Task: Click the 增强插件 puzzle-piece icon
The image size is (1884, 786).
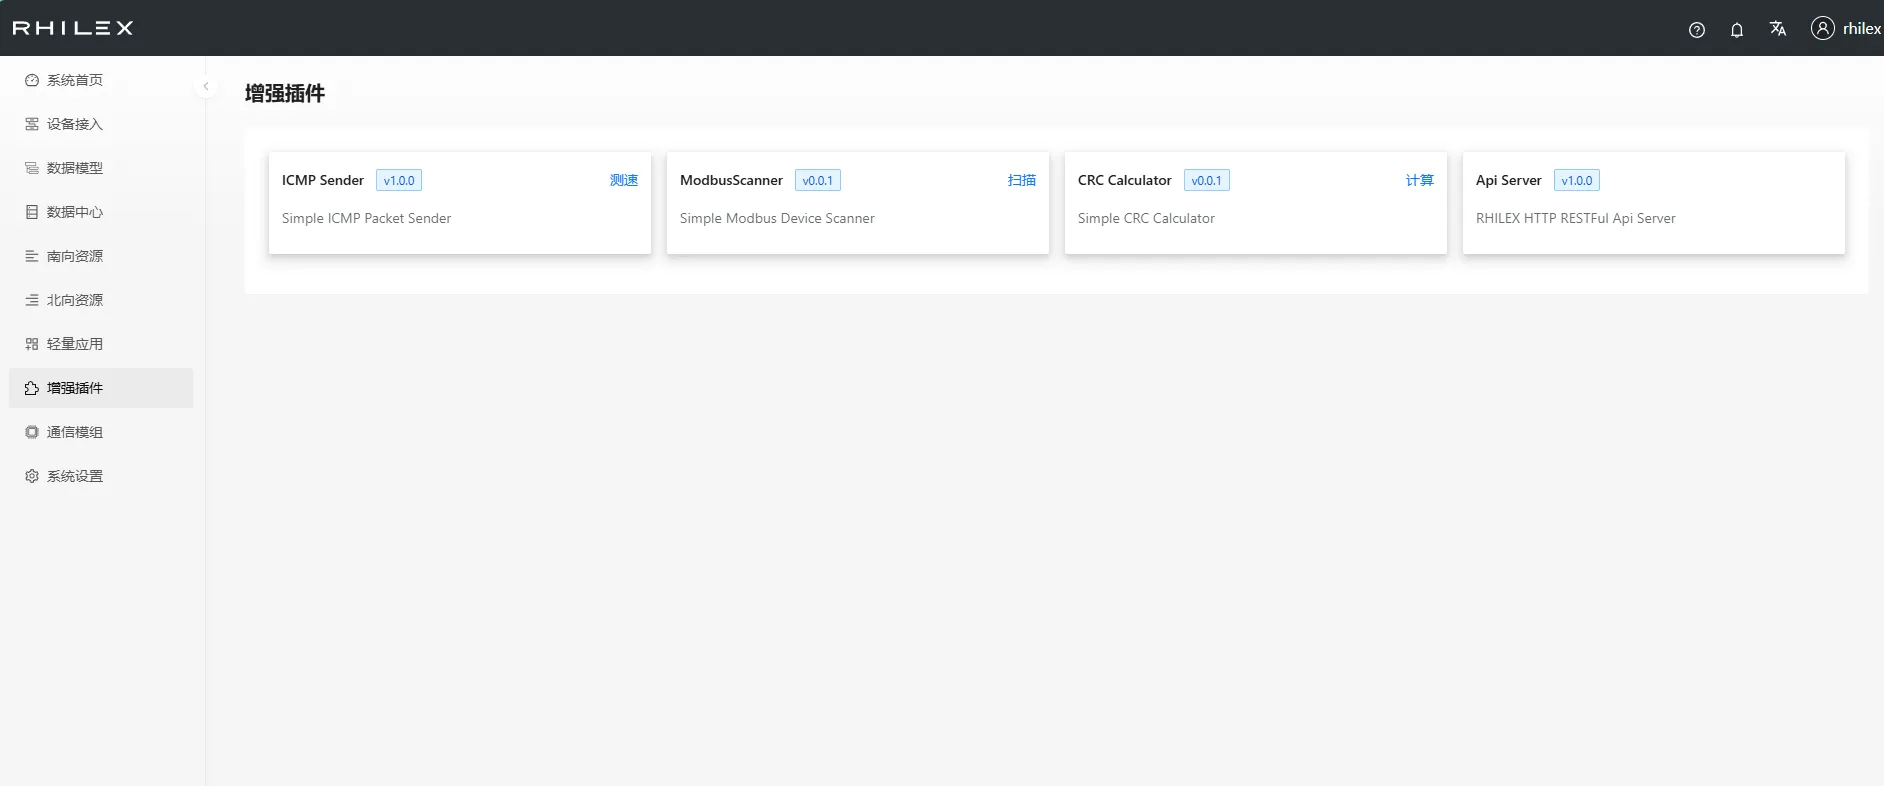Action: (x=32, y=388)
